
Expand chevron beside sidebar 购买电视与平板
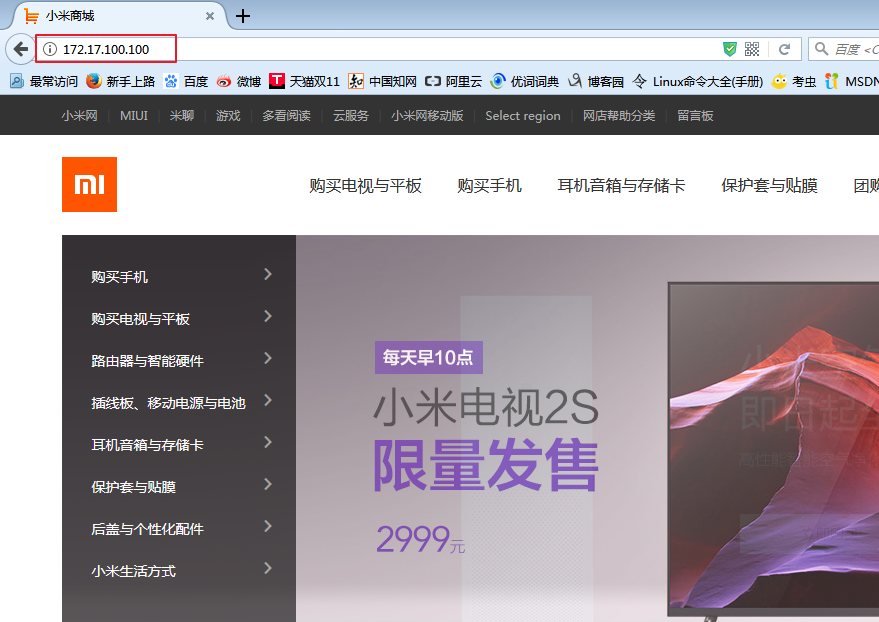tap(268, 316)
